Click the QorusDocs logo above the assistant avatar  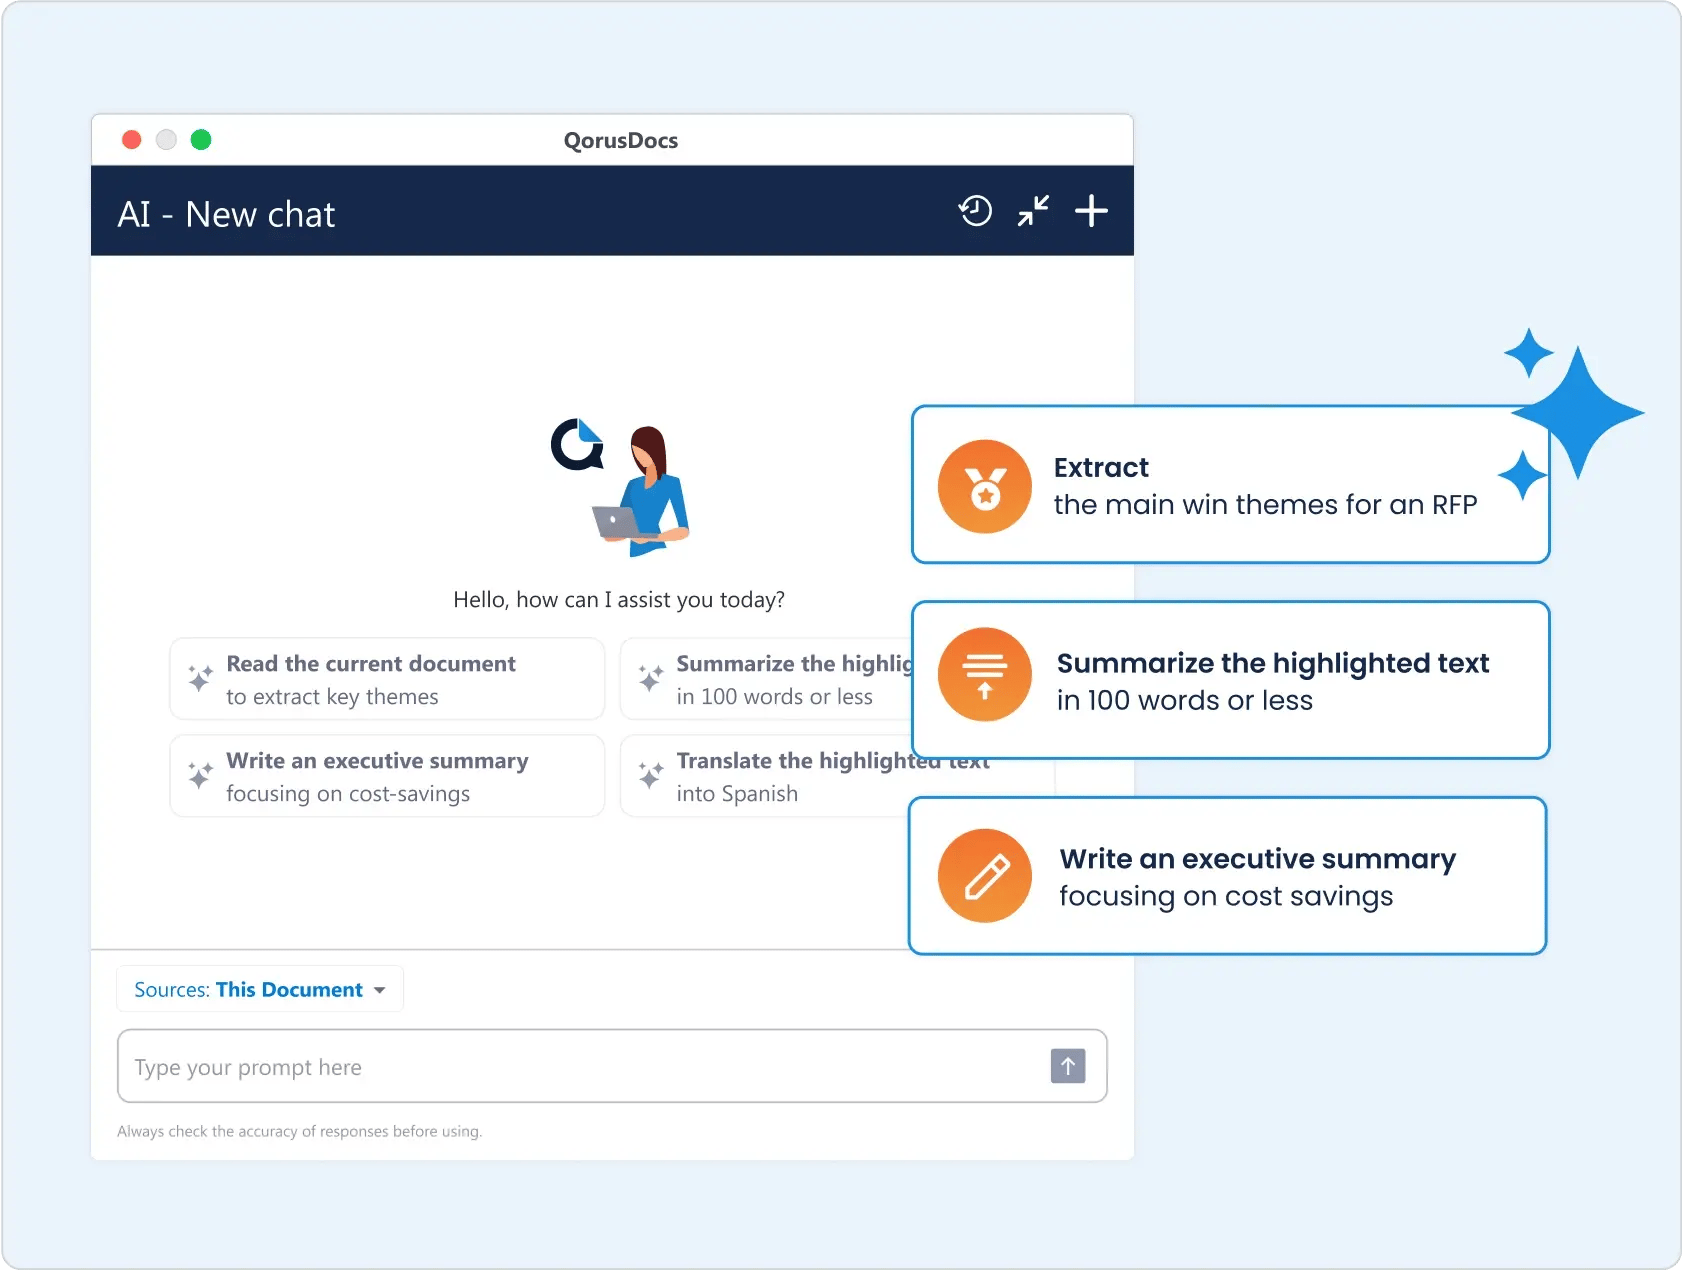click(578, 445)
